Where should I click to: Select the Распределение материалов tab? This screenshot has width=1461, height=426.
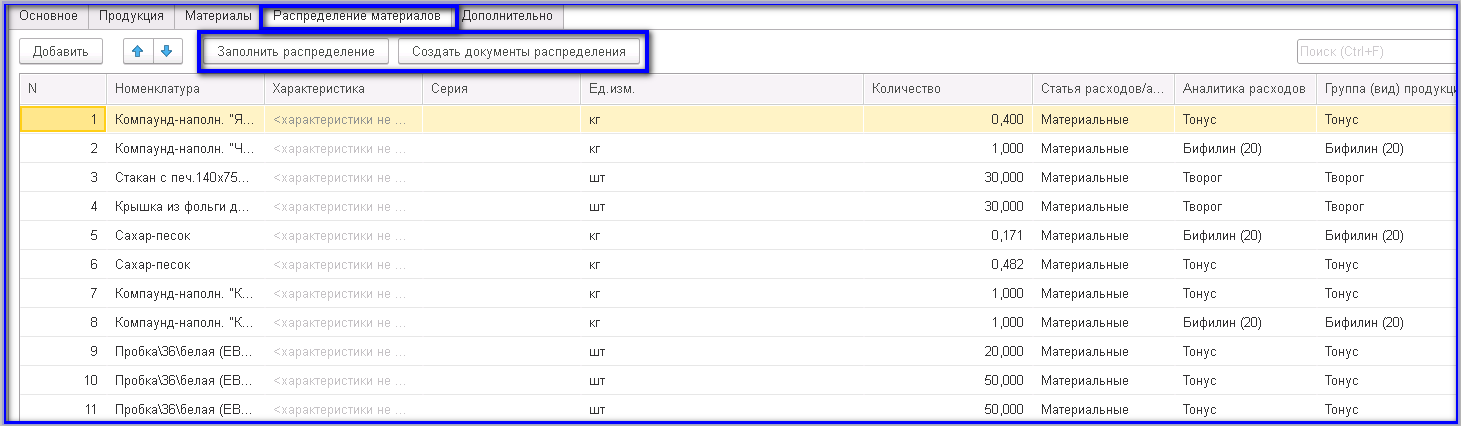click(357, 16)
